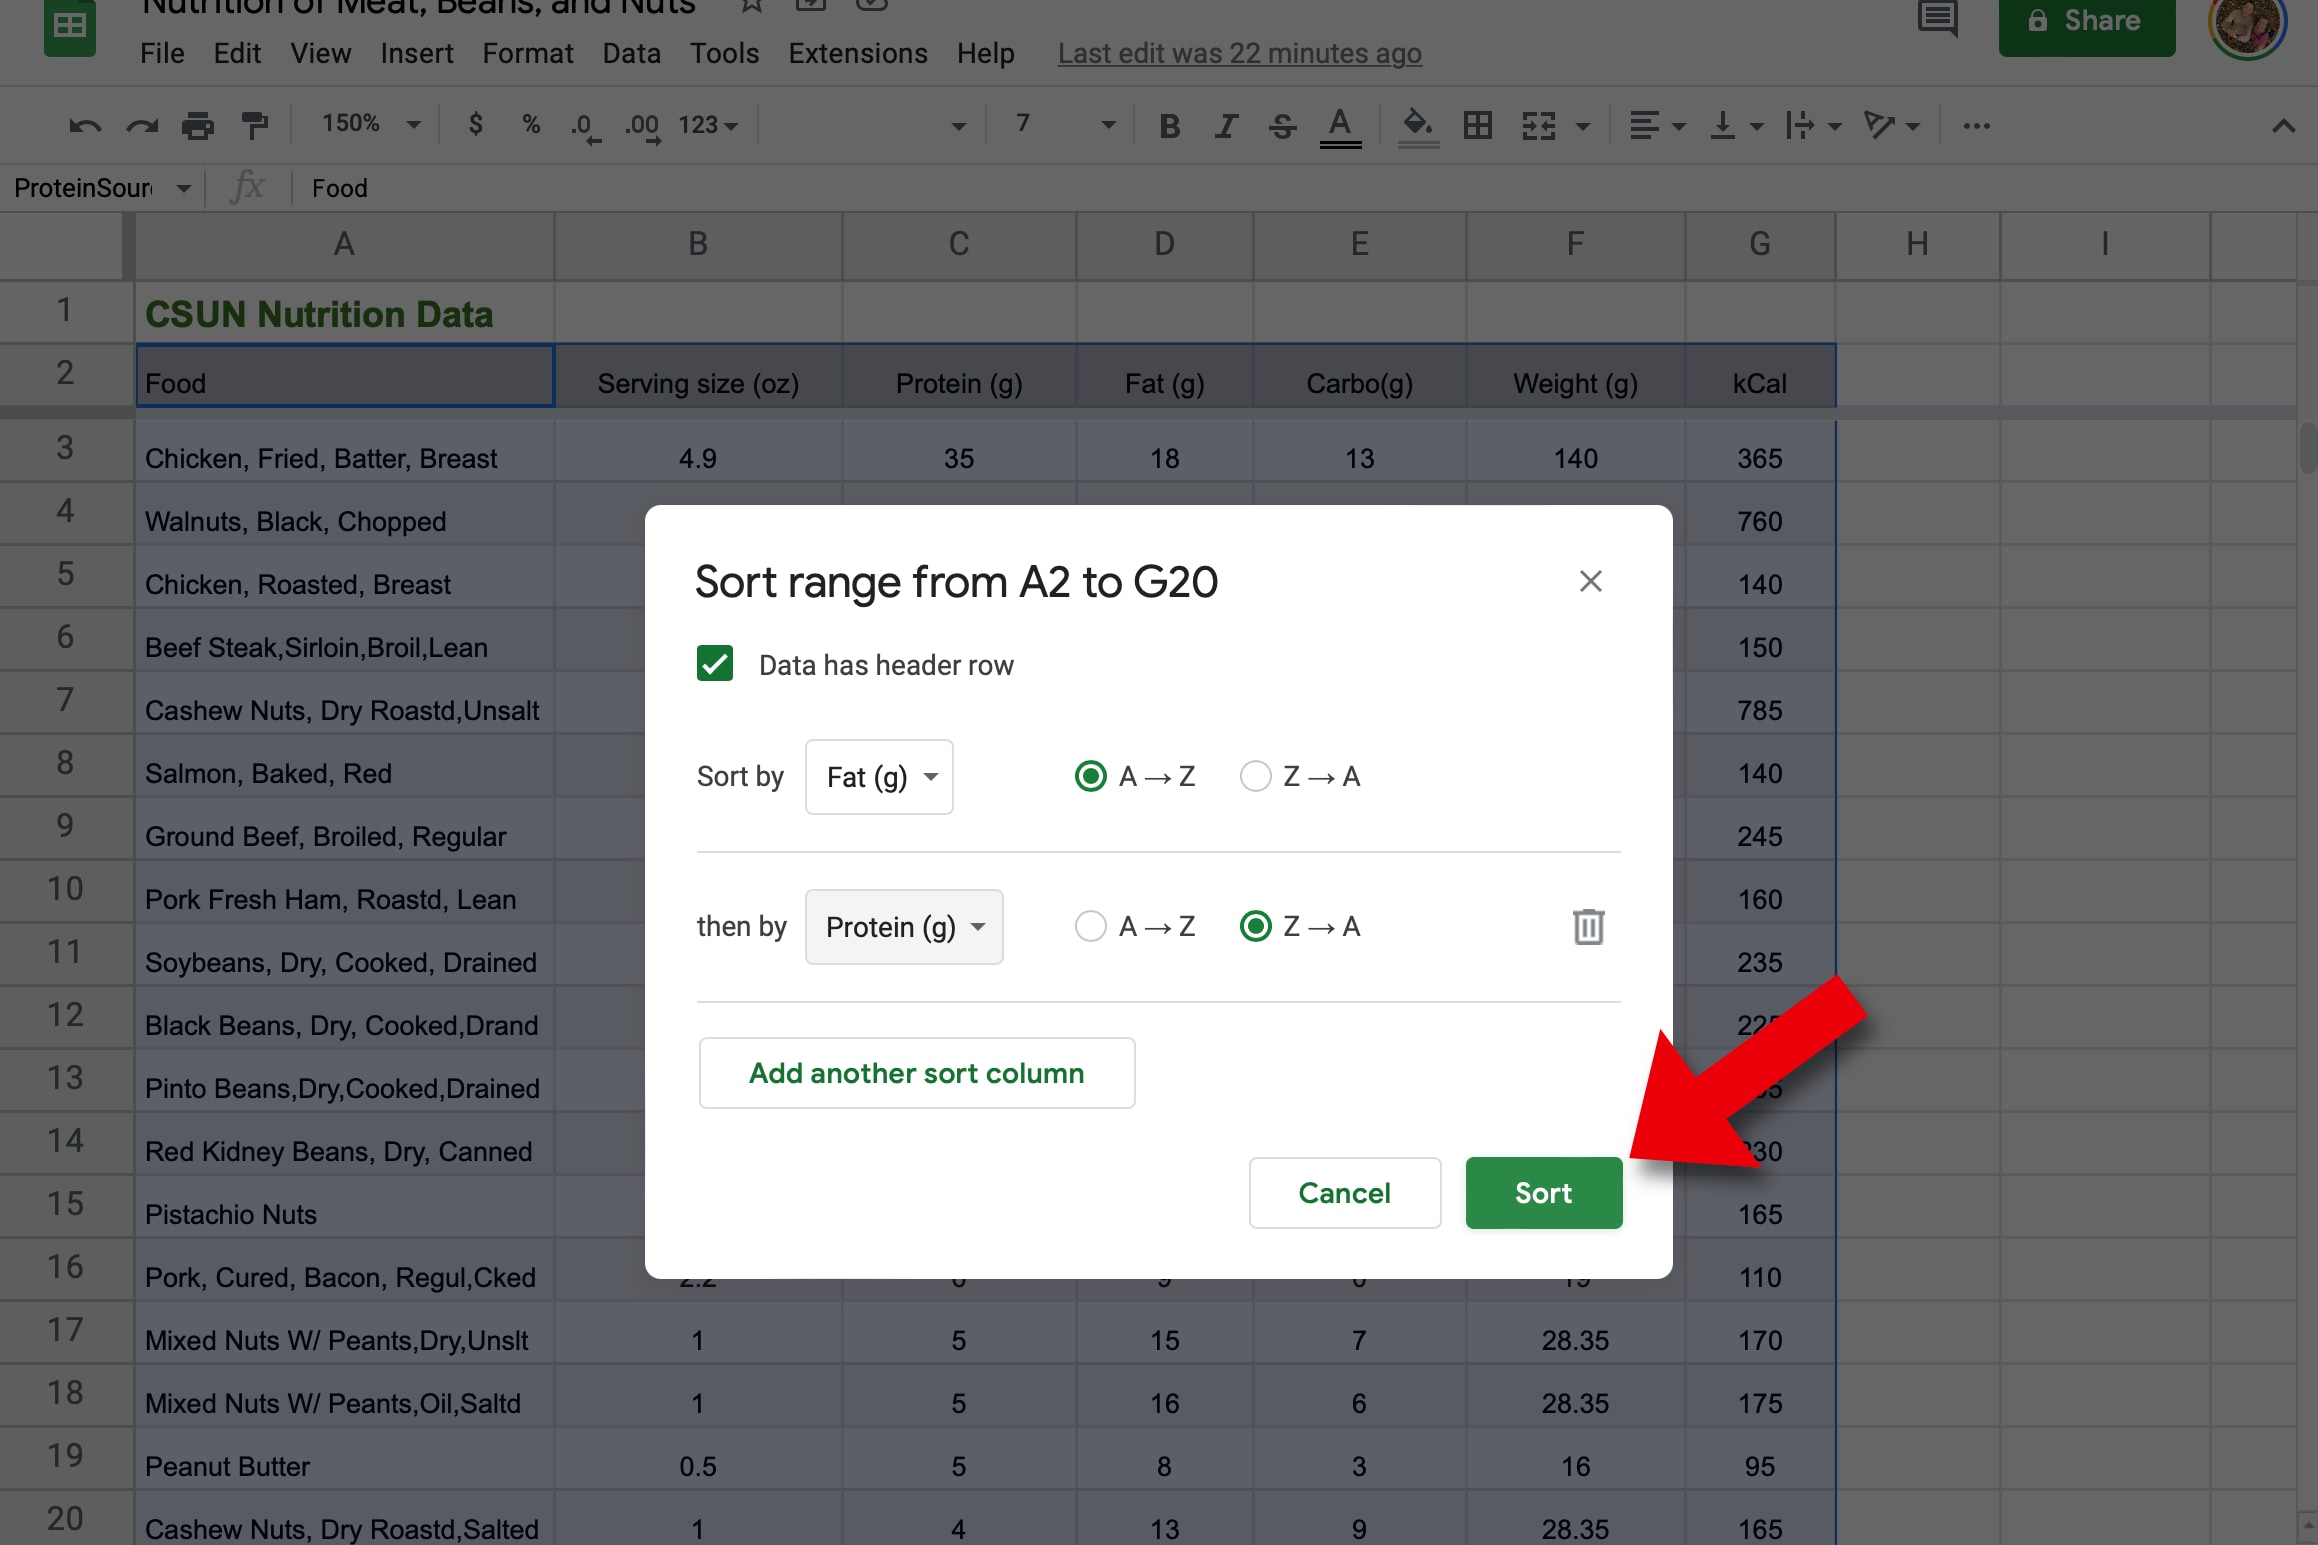Decrease decimal places icon
The width and height of the screenshot is (2318, 1545).
click(585, 126)
